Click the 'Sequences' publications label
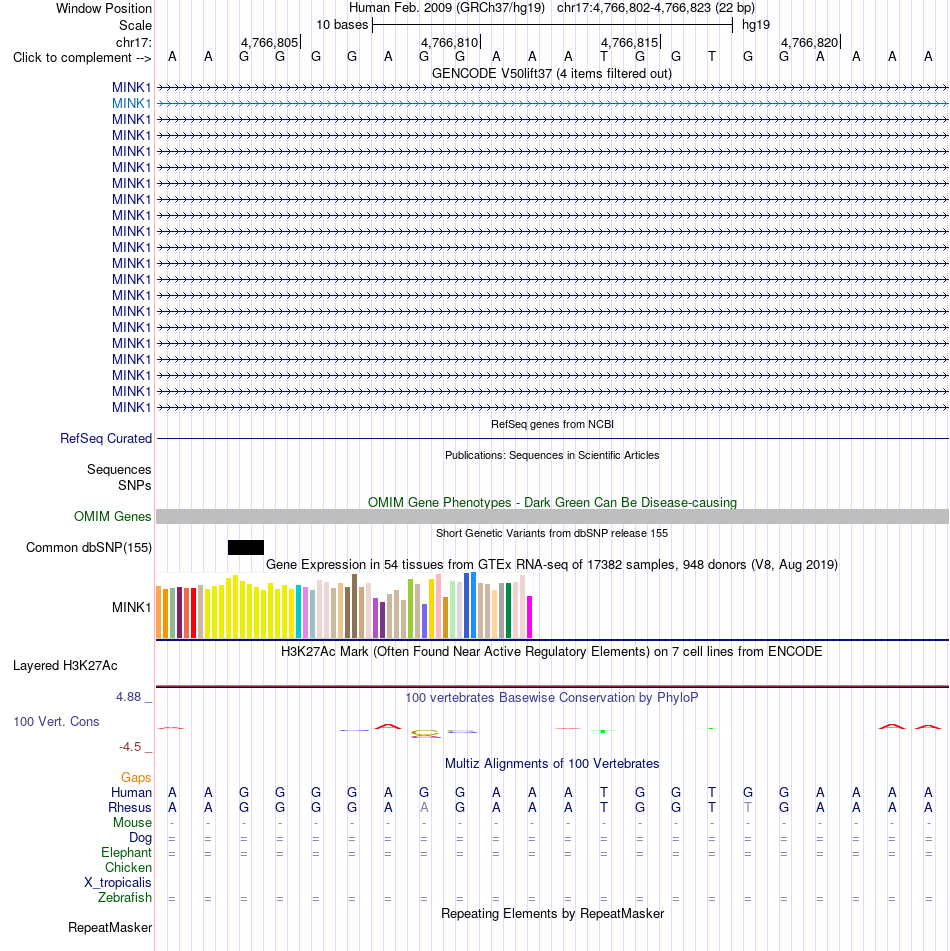The width and height of the screenshot is (950, 951). [119, 470]
